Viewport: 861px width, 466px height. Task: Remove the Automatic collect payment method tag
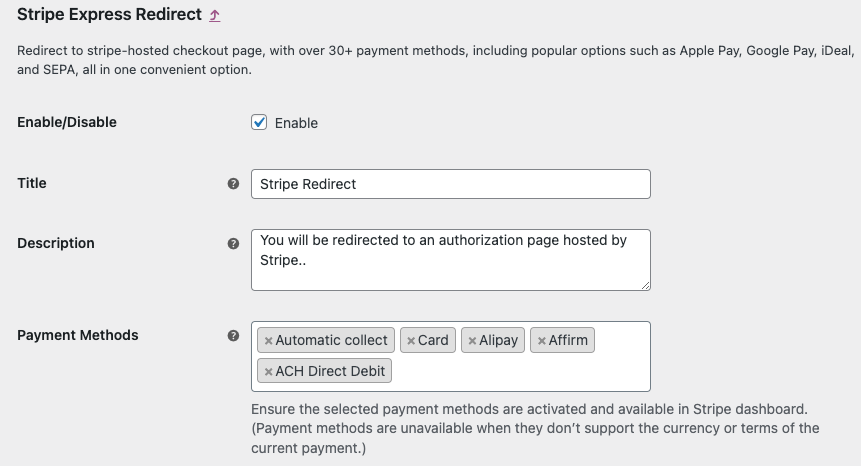(269, 341)
